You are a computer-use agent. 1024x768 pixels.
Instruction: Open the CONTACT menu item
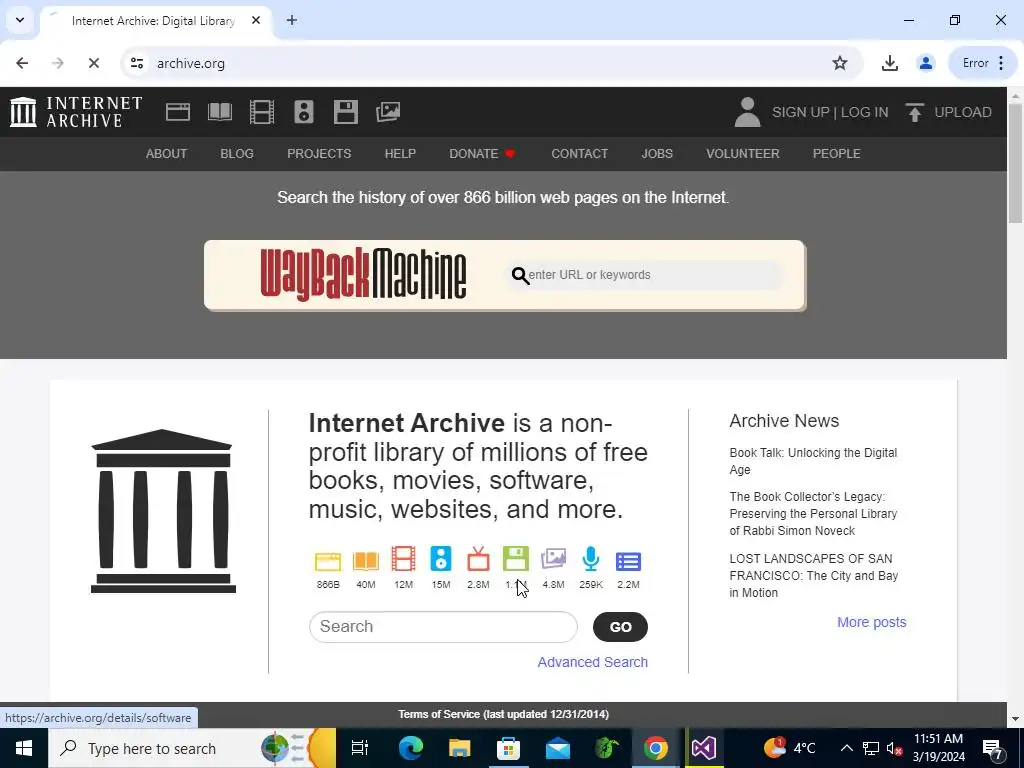(x=579, y=153)
